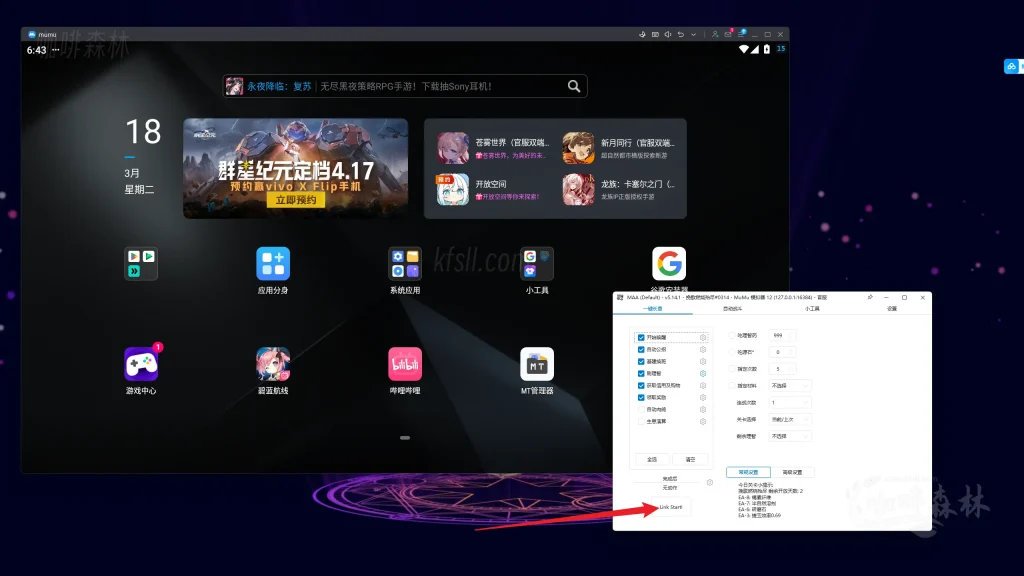1024x576 pixels.
Task: Switch to the 自动战斗 tab in MAA
Action: 733,309
